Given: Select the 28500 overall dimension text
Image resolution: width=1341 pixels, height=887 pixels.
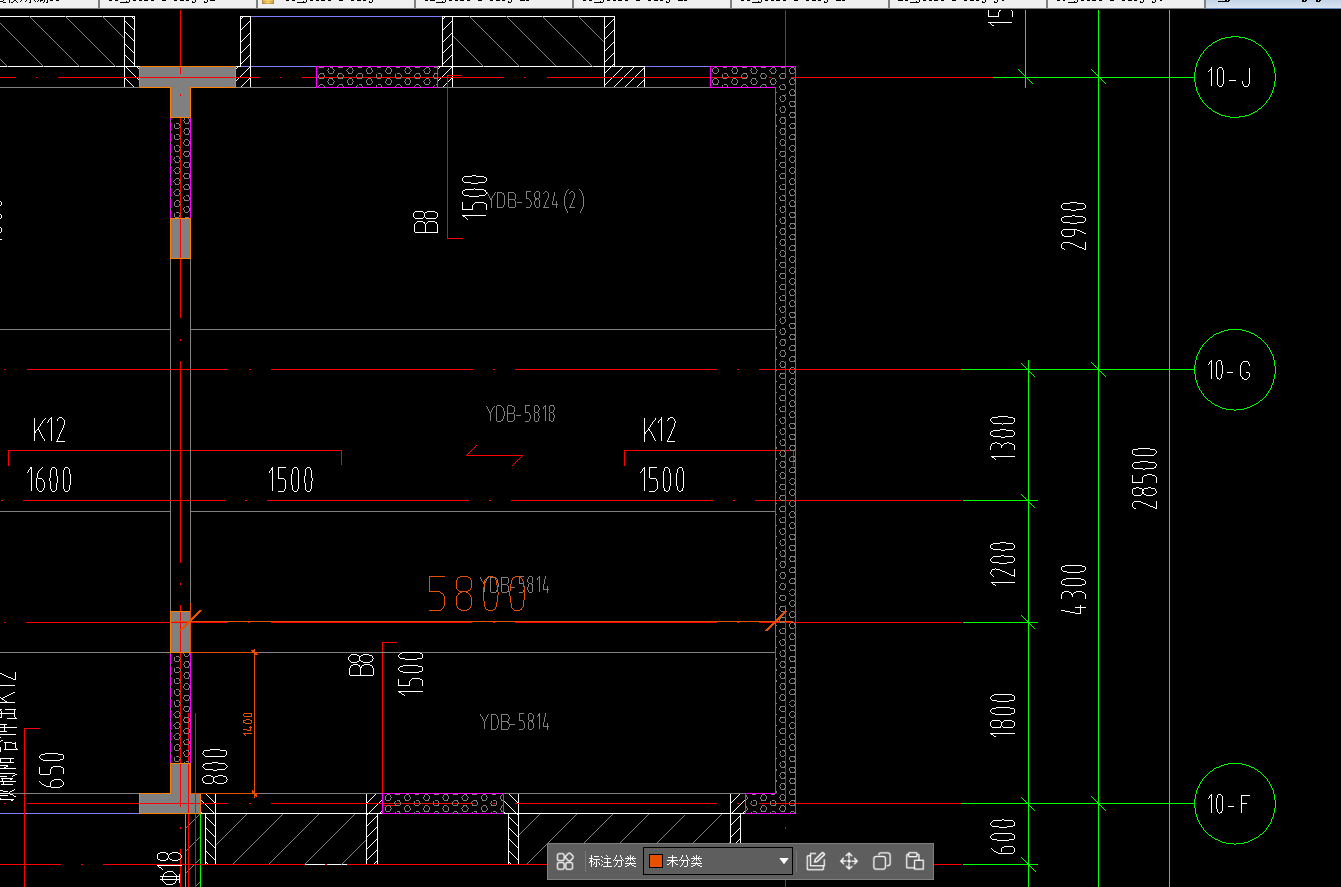Looking at the screenshot, I should point(1146,478).
